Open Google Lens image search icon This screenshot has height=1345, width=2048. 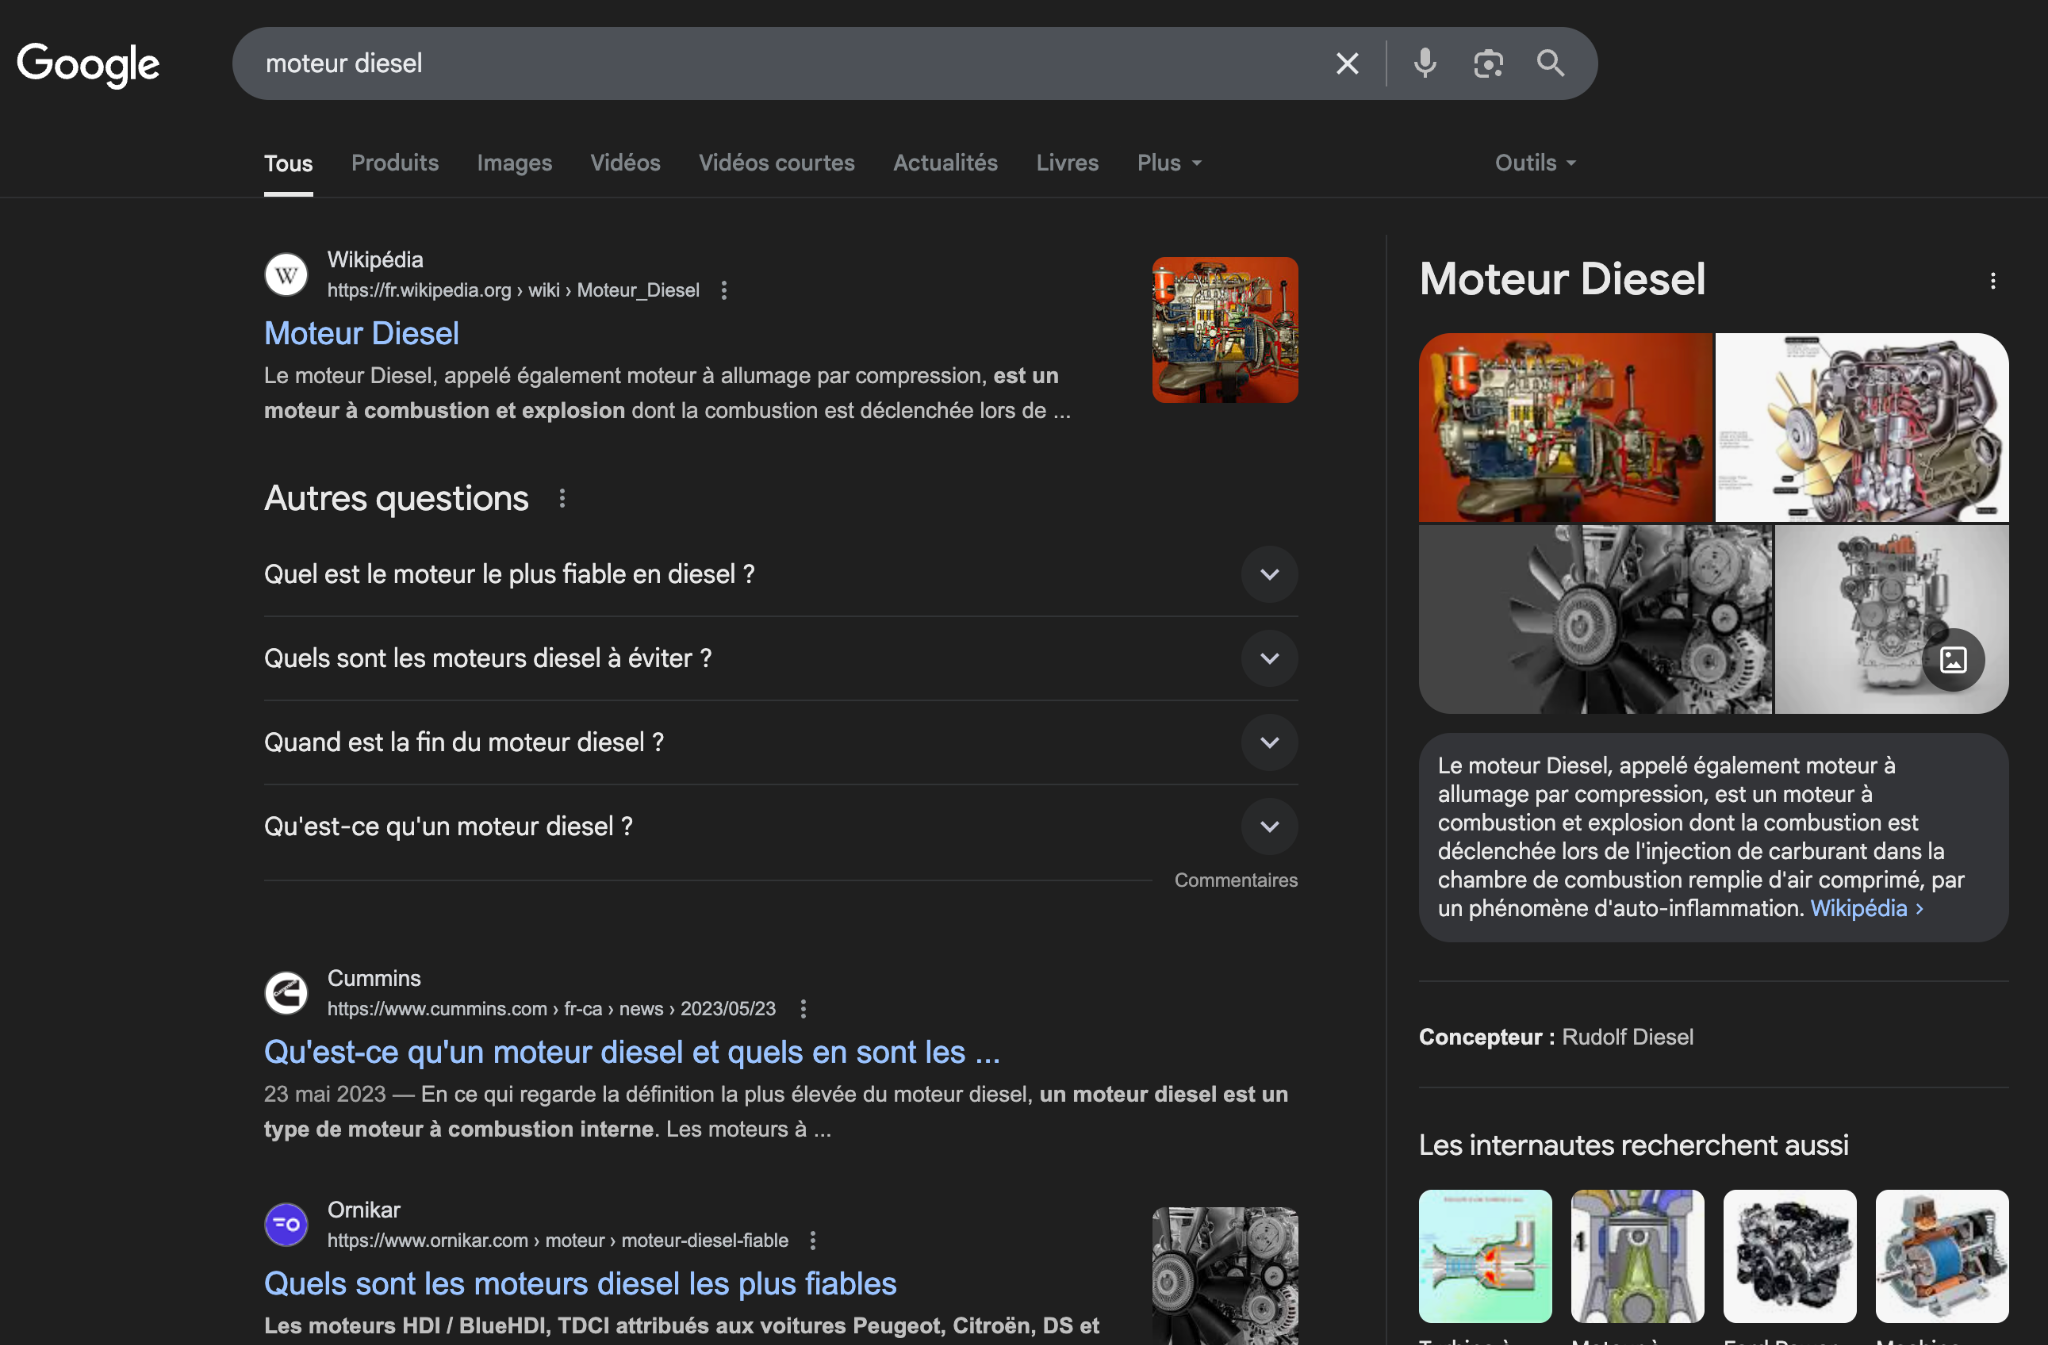(1488, 64)
